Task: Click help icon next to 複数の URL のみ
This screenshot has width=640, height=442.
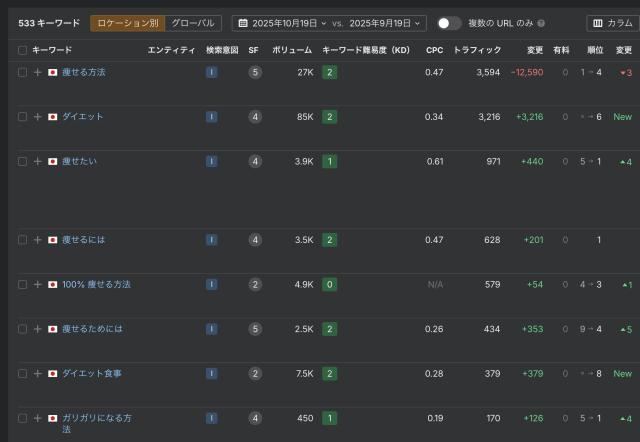Action: tap(541, 23)
